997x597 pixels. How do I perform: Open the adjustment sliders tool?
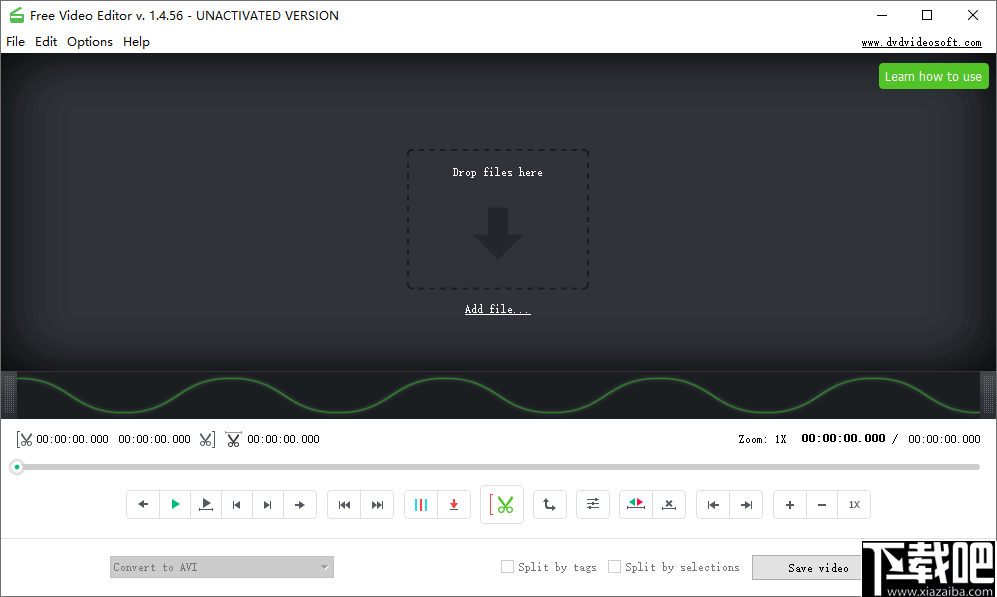tap(592, 504)
